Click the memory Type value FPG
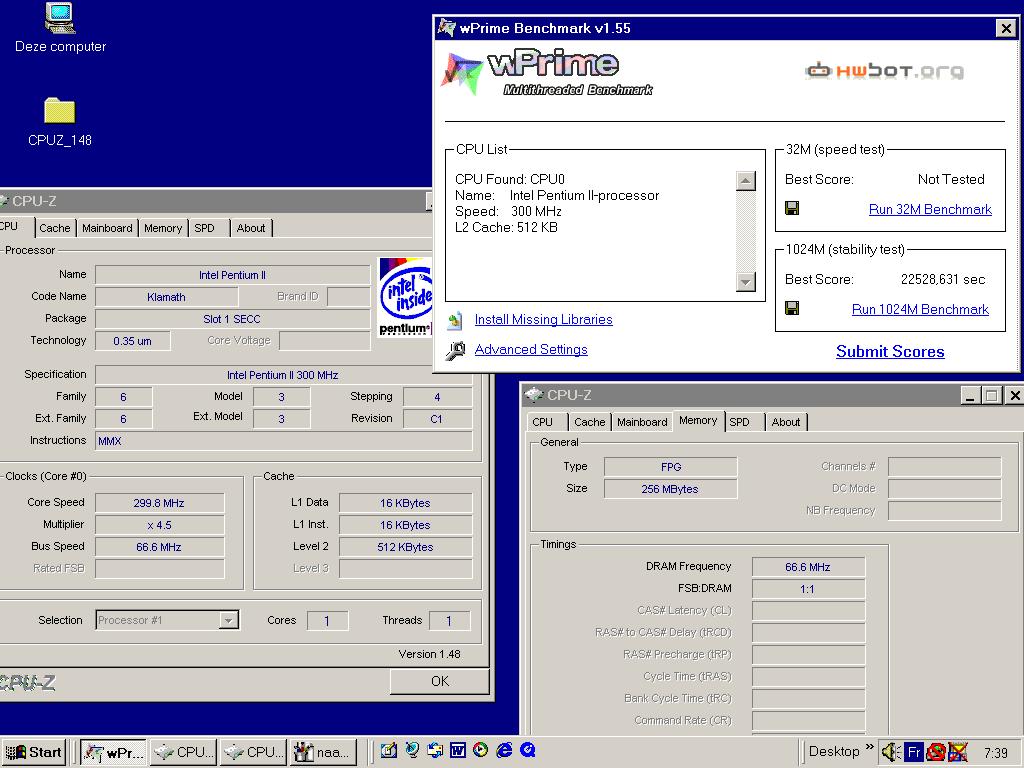This screenshot has width=1024, height=768. point(670,466)
